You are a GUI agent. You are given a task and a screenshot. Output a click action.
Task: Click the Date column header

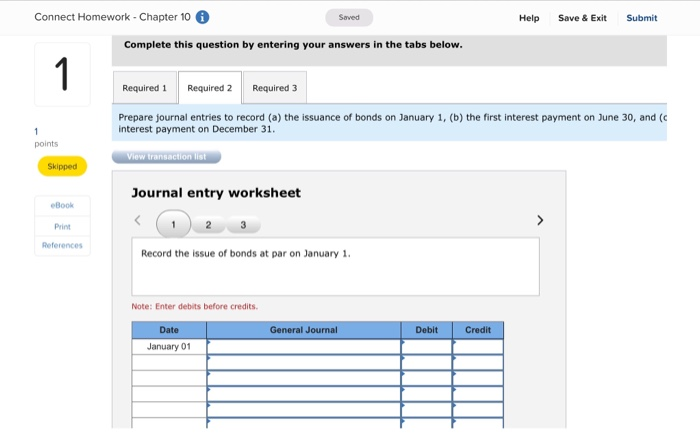tap(169, 330)
